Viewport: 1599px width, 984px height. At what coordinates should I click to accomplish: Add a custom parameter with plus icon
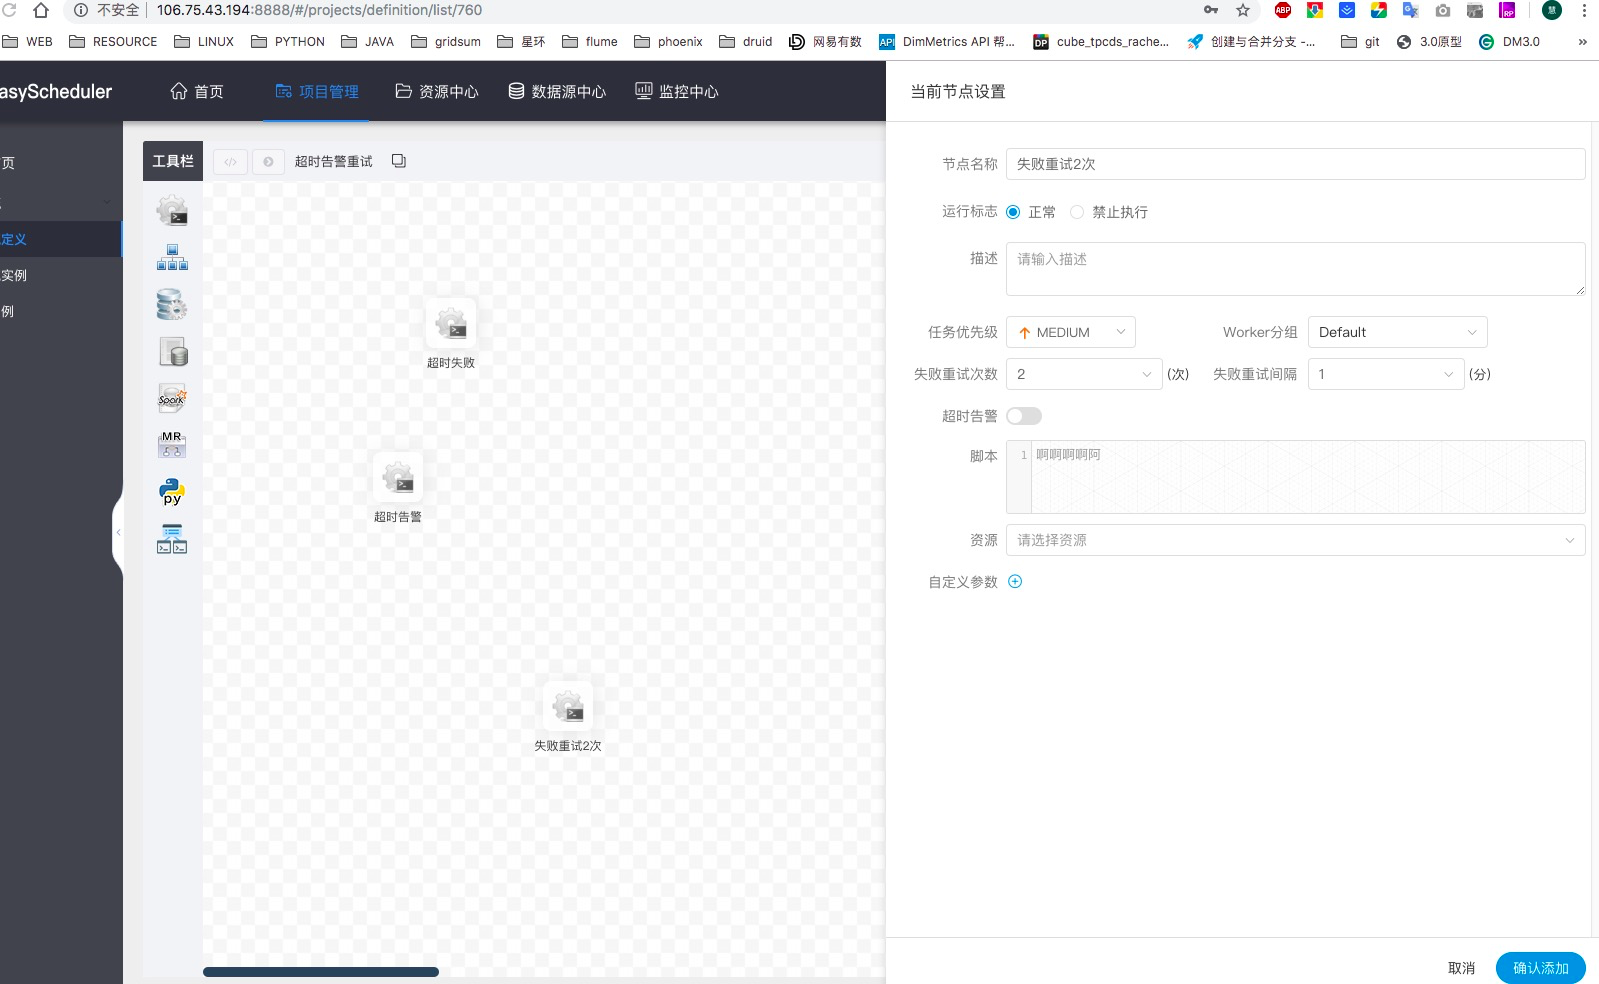(x=1015, y=582)
